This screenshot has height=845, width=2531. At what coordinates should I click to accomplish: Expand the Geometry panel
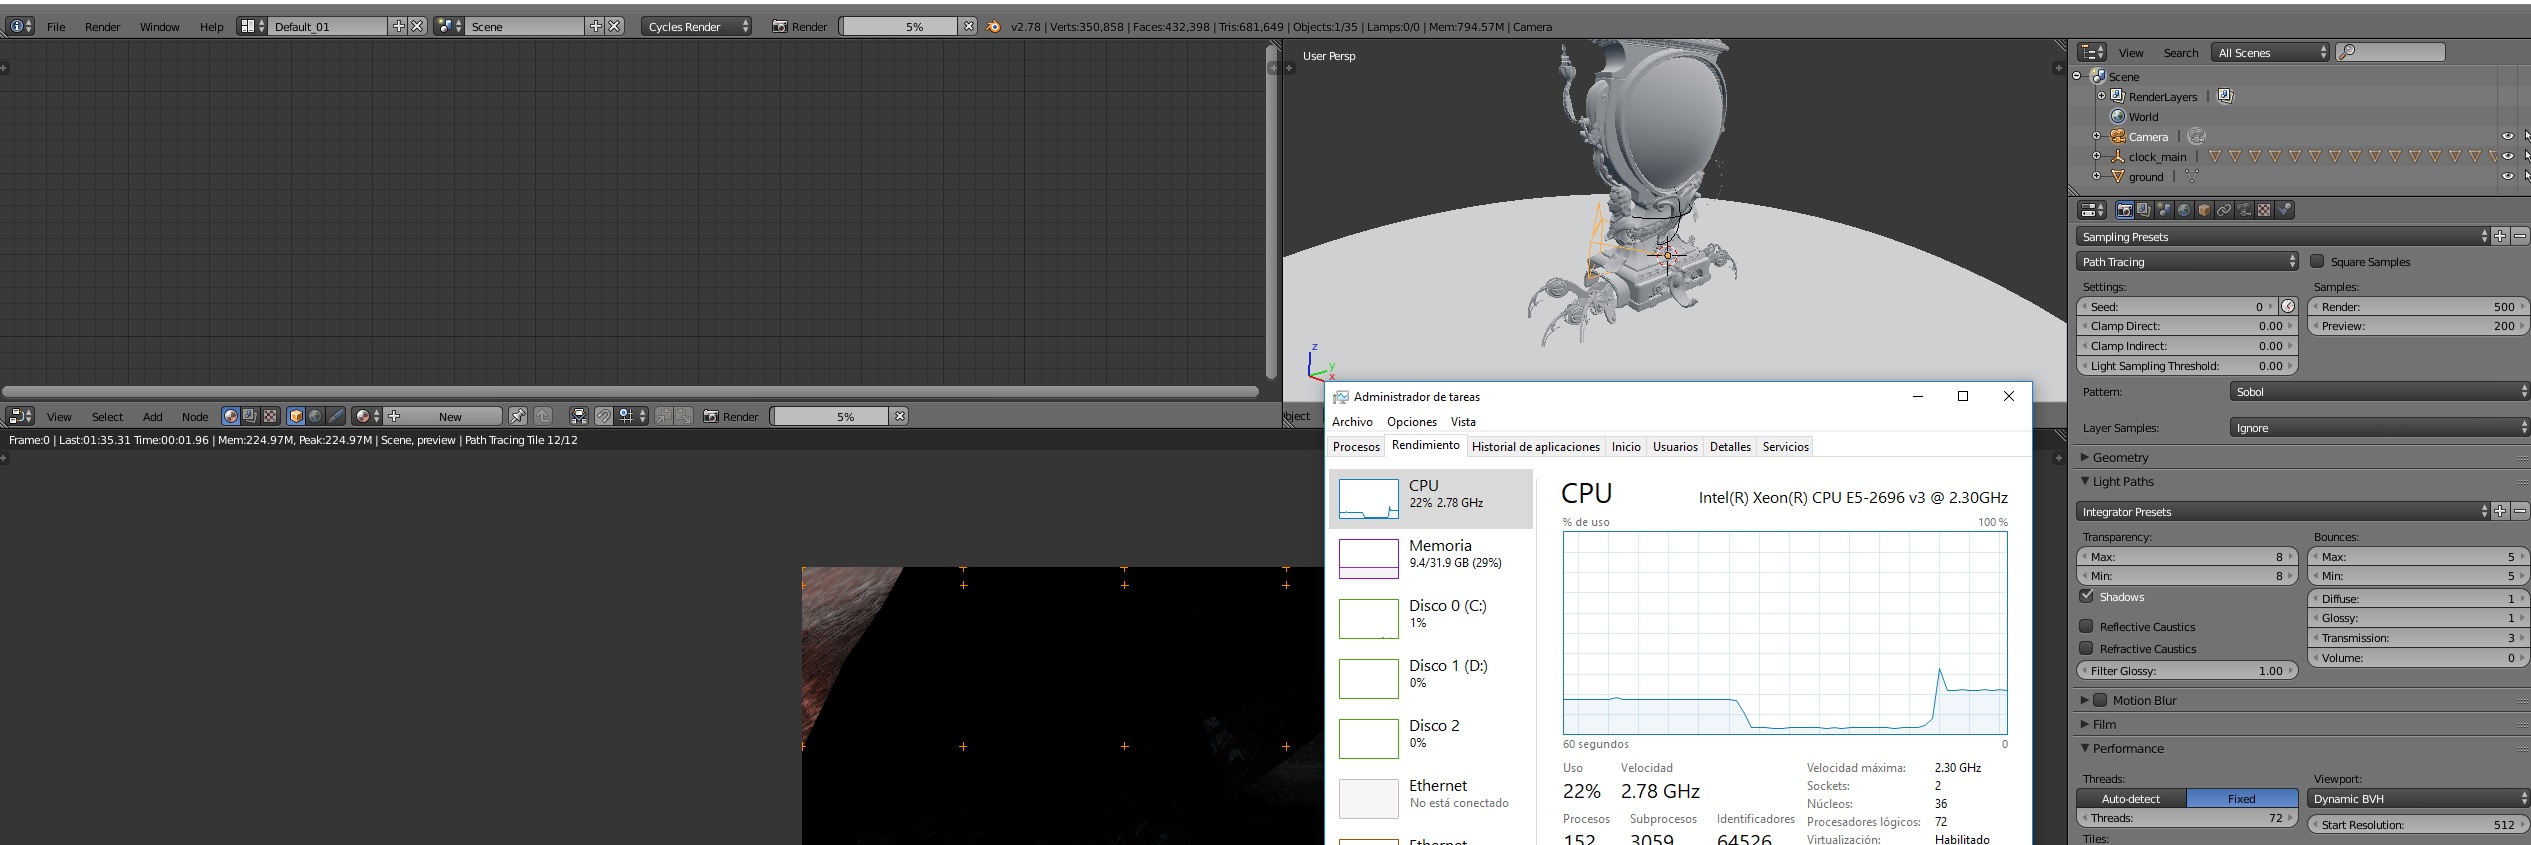pyautogui.click(x=2120, y=458)
